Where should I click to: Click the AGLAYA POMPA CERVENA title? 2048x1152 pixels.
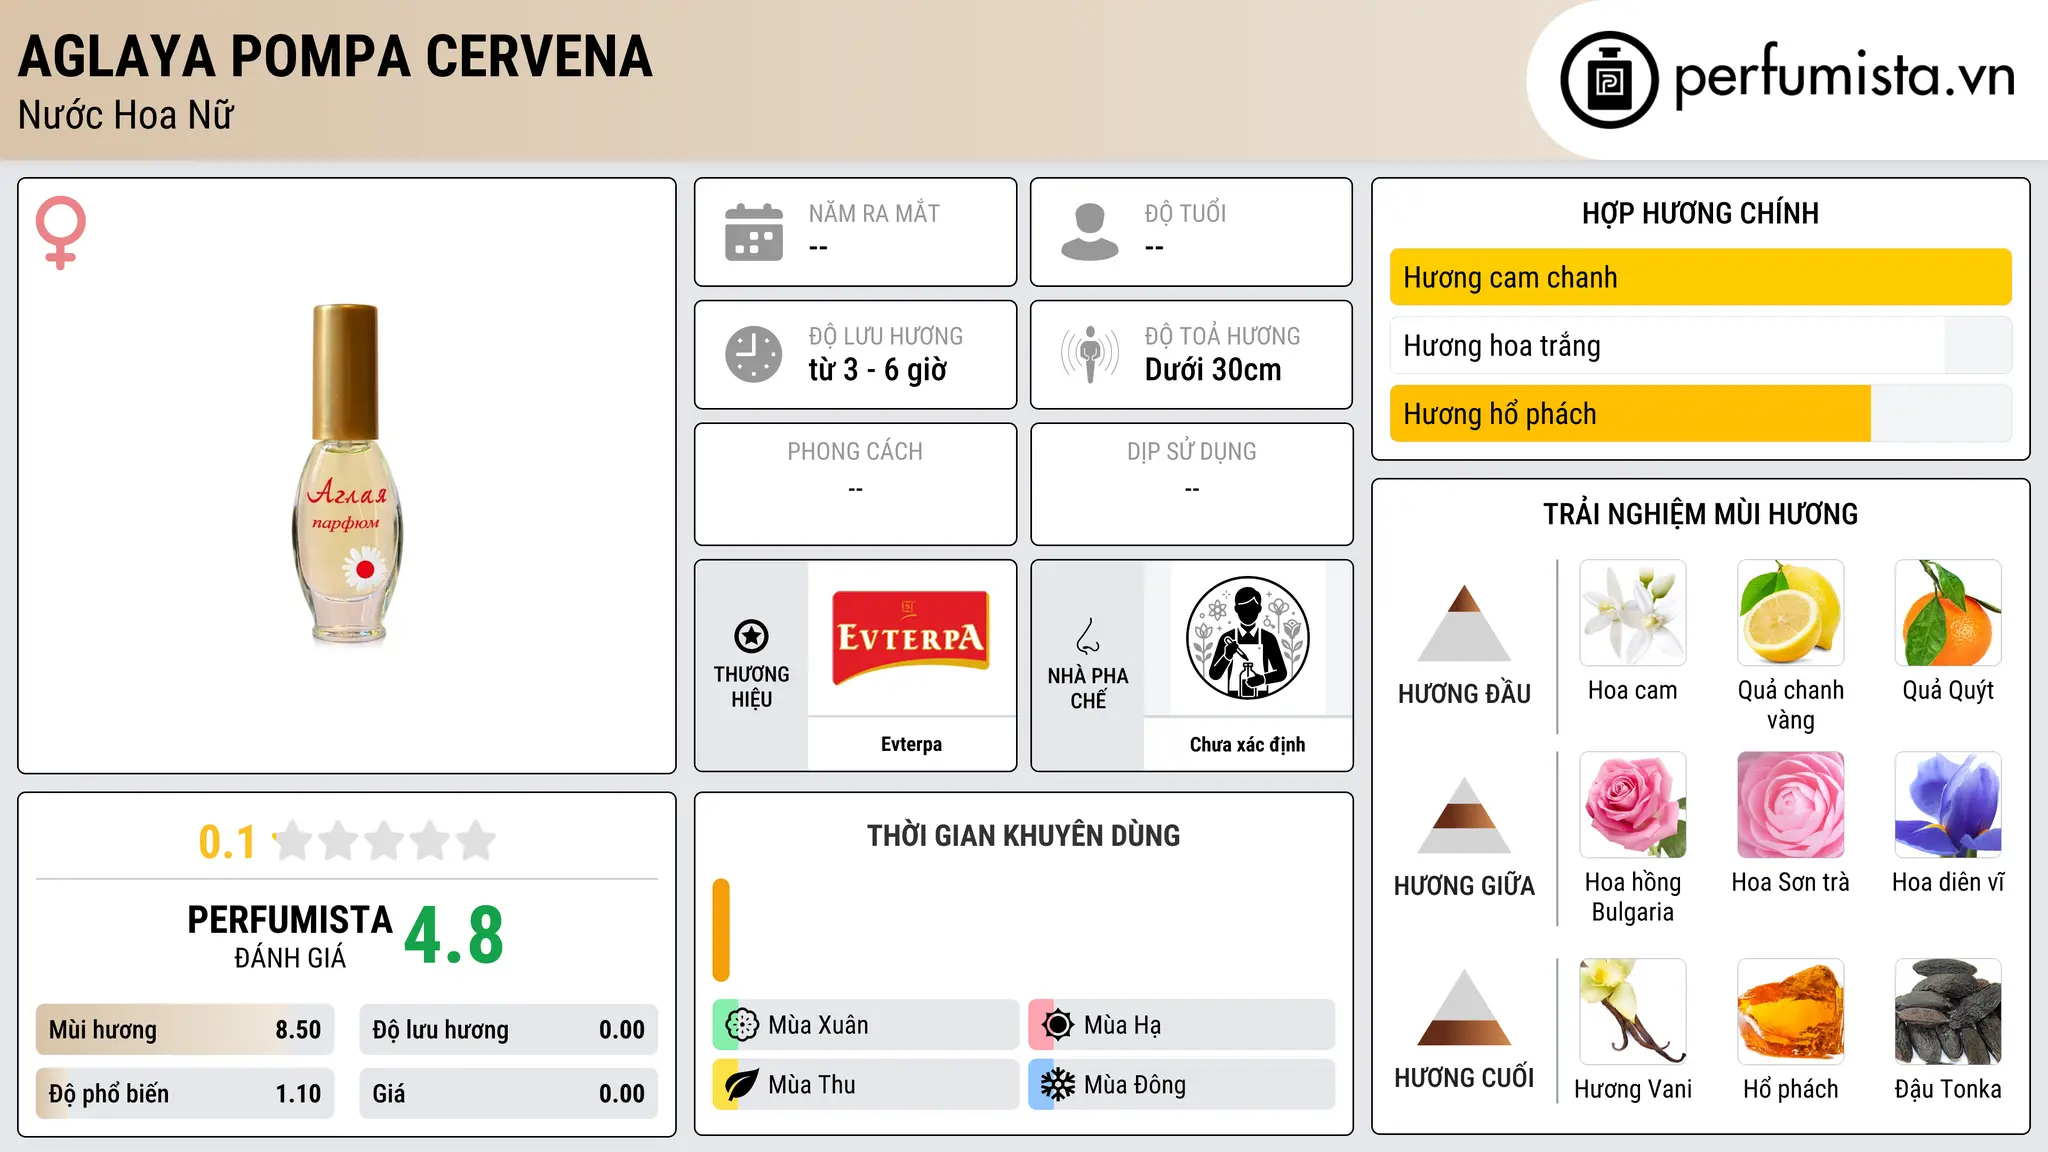tap(335, 56)
